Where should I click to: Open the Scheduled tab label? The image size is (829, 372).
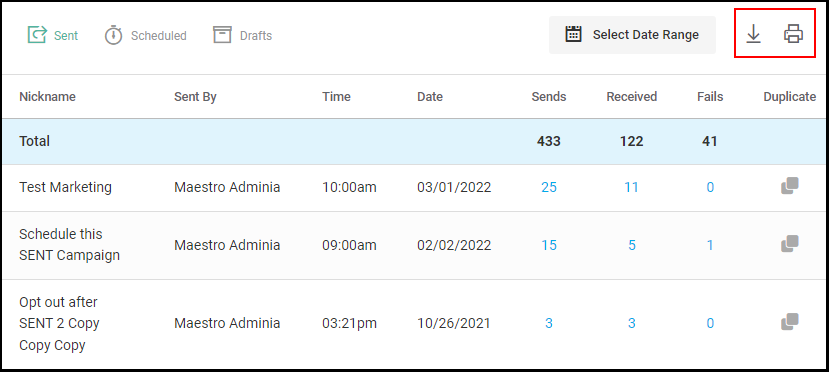tap(159, 35)
